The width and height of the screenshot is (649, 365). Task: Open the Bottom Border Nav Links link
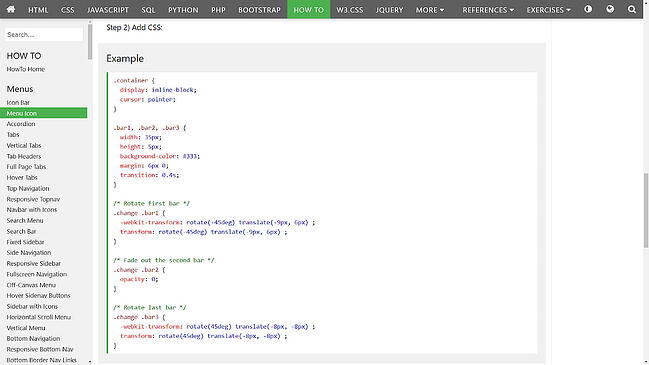tap(41, 360)
